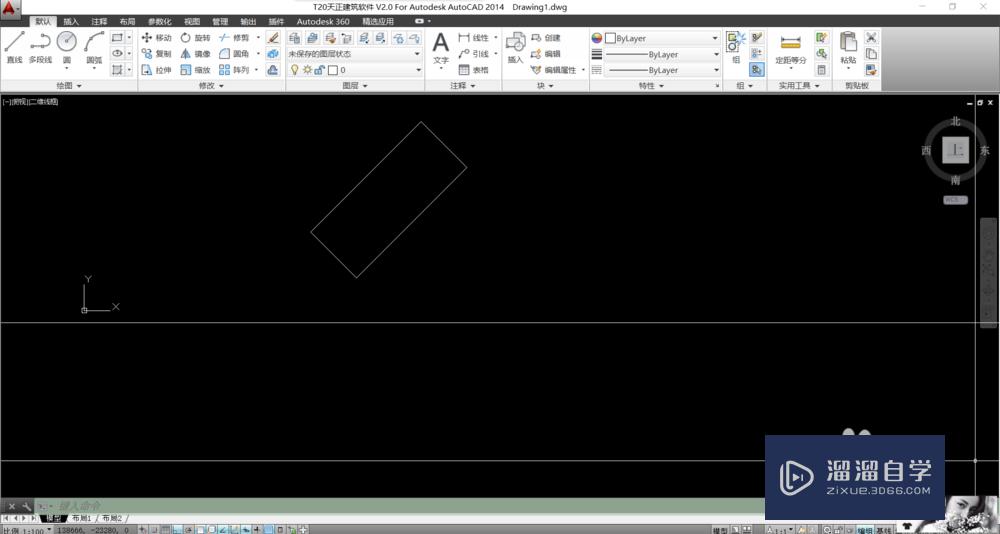This screenshot has height=534, width=1000.
Task: Click the Cut scissors icon in the Clipboard panel
Action: (x=871, y=38)
